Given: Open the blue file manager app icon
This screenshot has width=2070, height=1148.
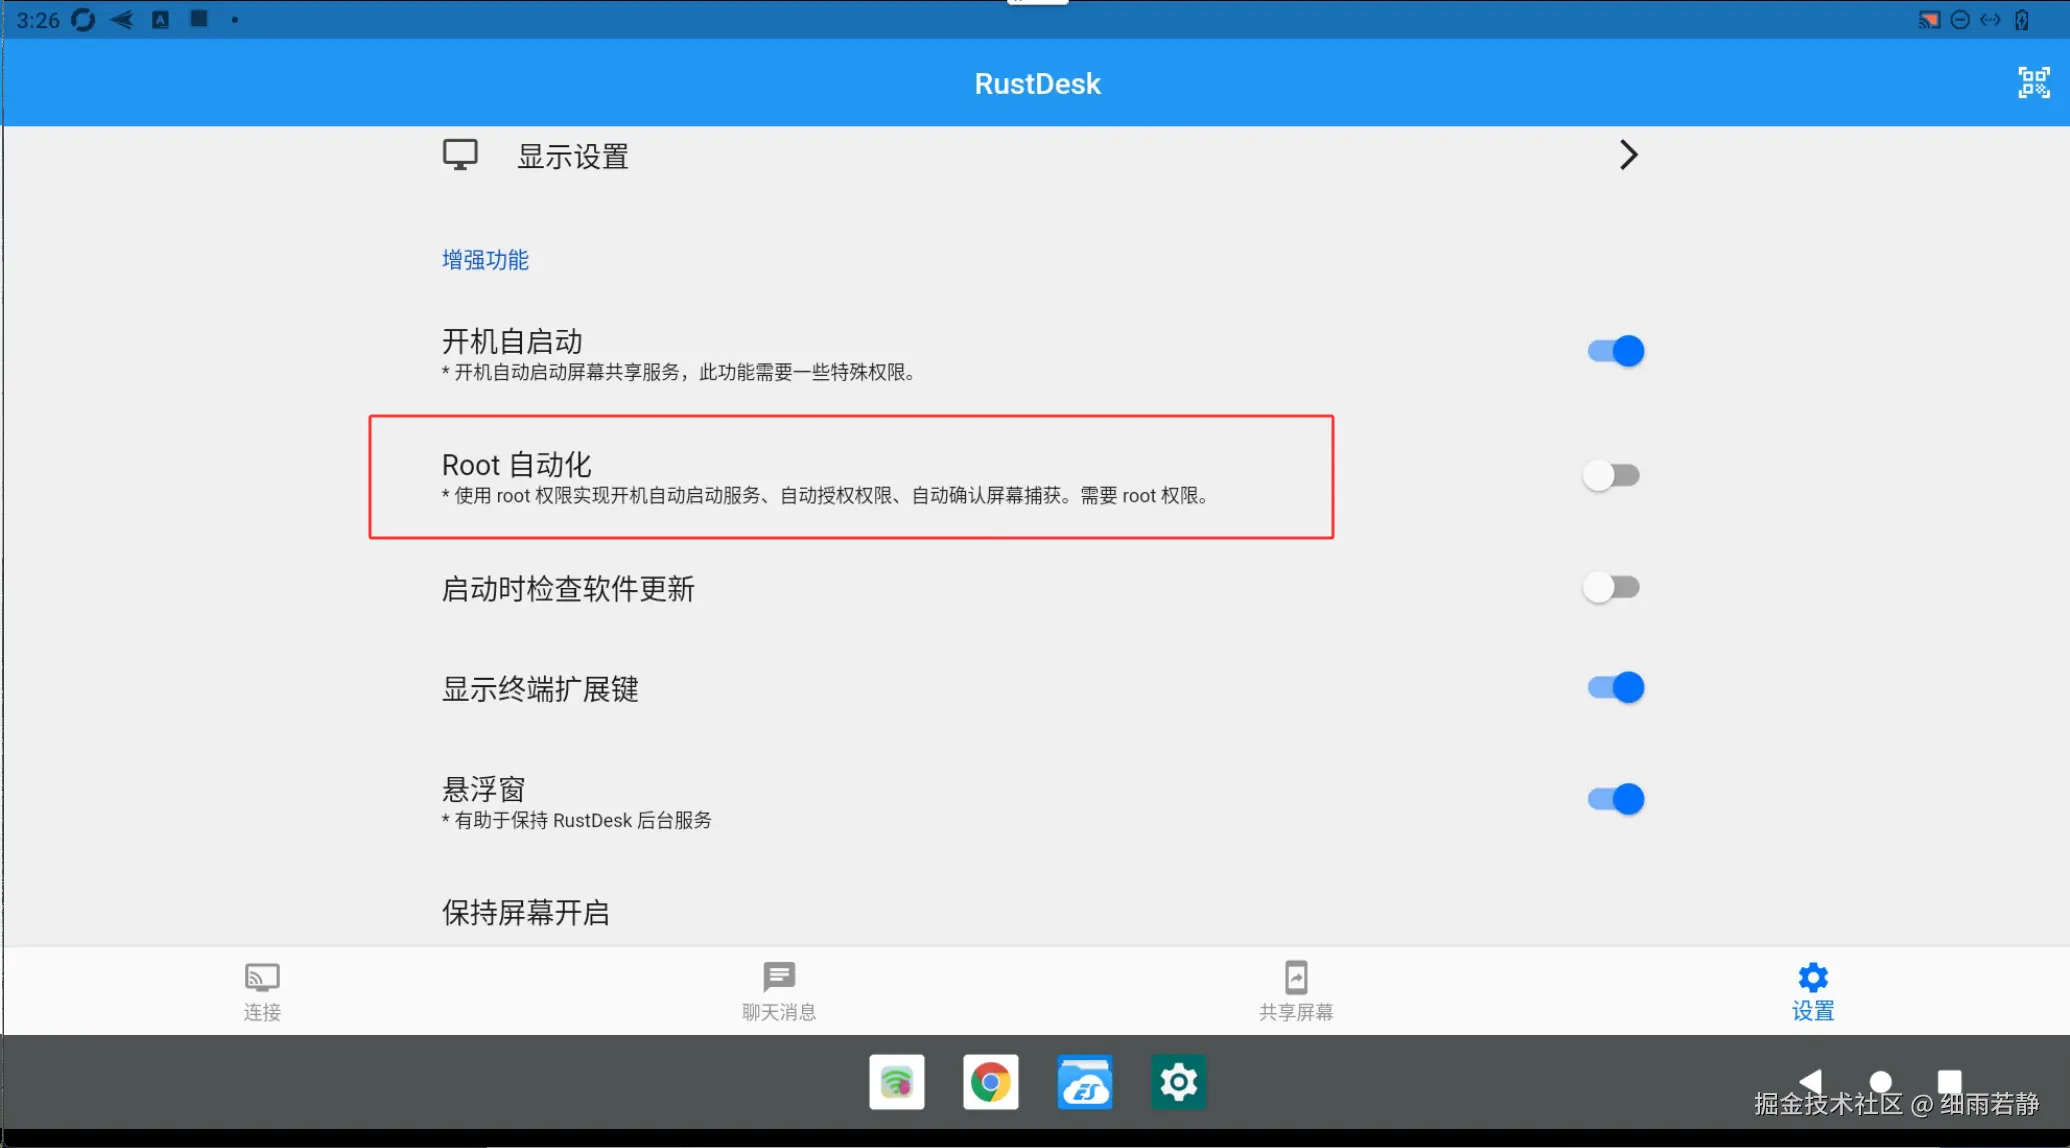Looking at the screenshot, I should click(x=1084, y=1082).
